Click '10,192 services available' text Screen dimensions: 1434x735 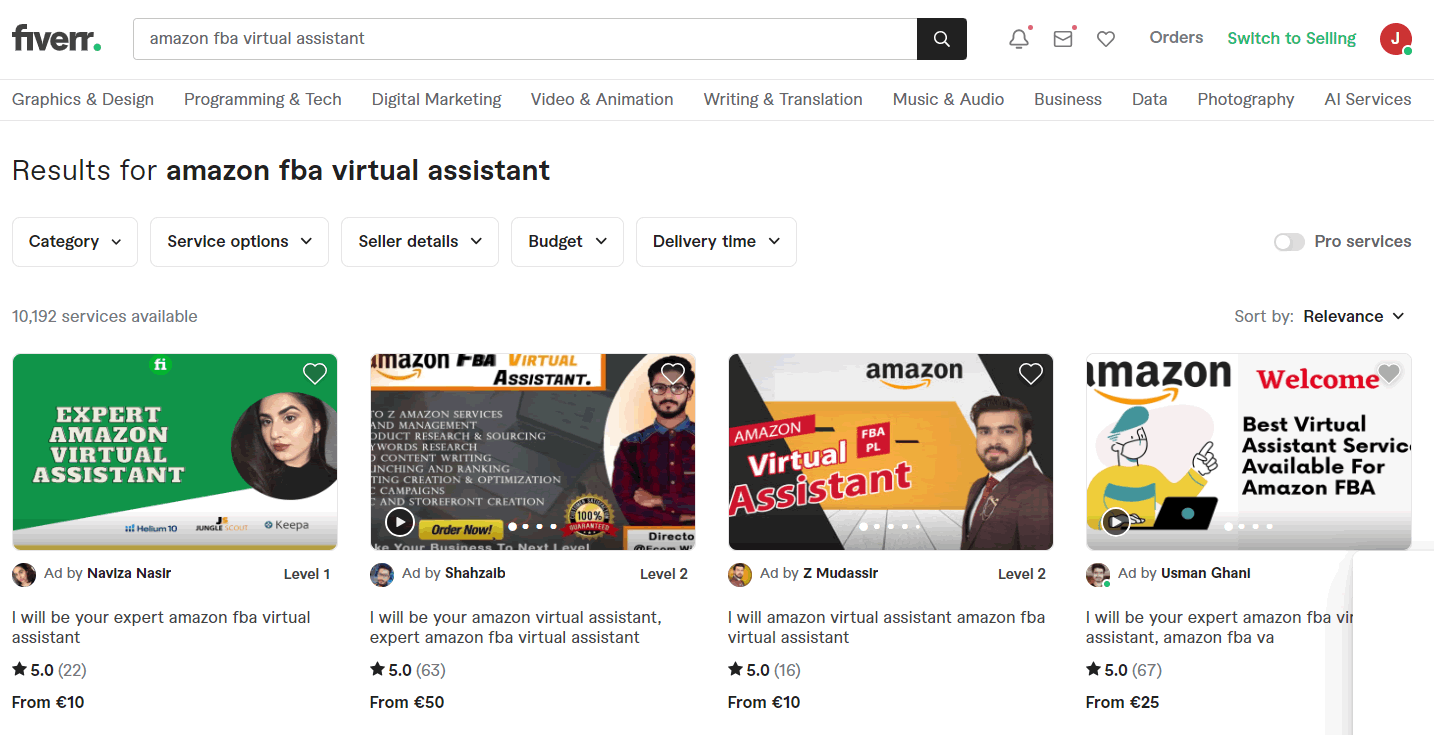[x=105, y=316]
